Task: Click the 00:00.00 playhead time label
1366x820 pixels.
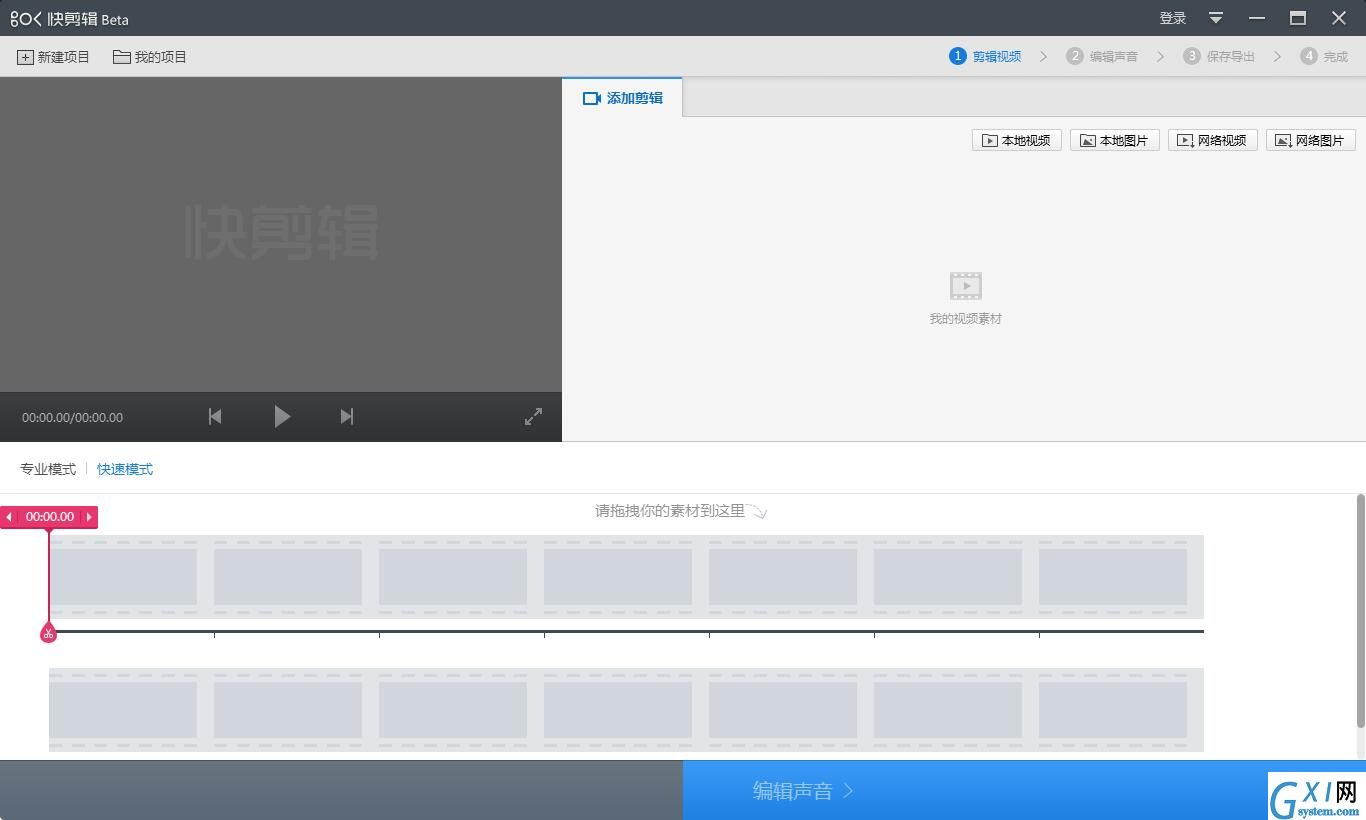Action: (x=50, y=517)
